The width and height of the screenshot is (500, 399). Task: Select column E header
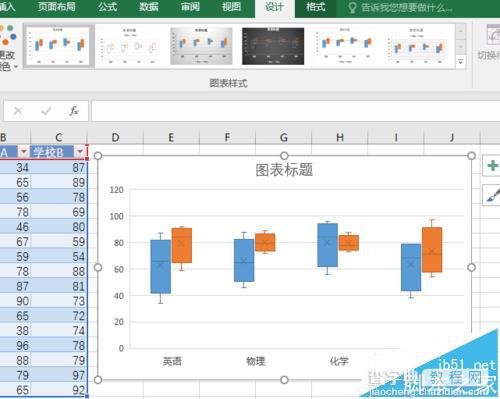(x=171, y=137)
